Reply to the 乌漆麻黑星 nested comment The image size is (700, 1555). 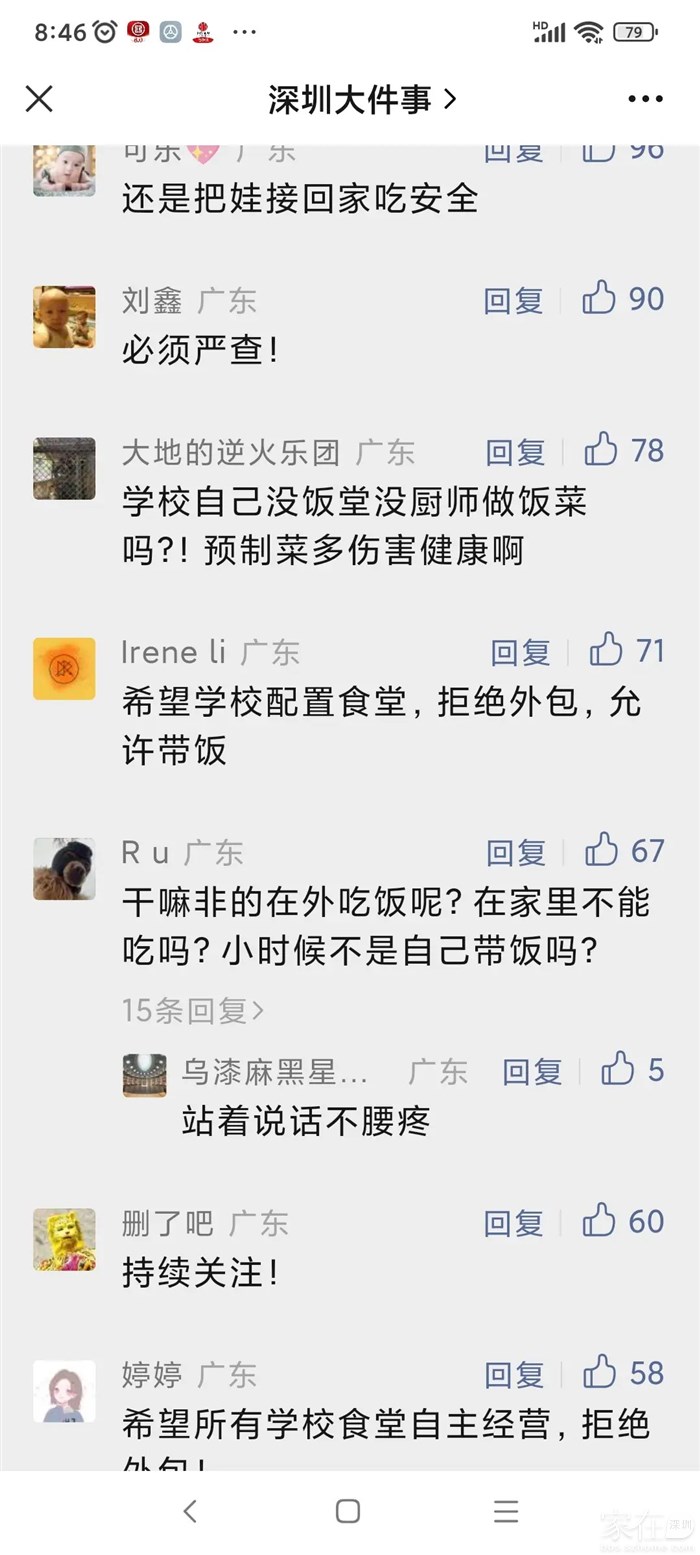click(x=532, y=1071)
